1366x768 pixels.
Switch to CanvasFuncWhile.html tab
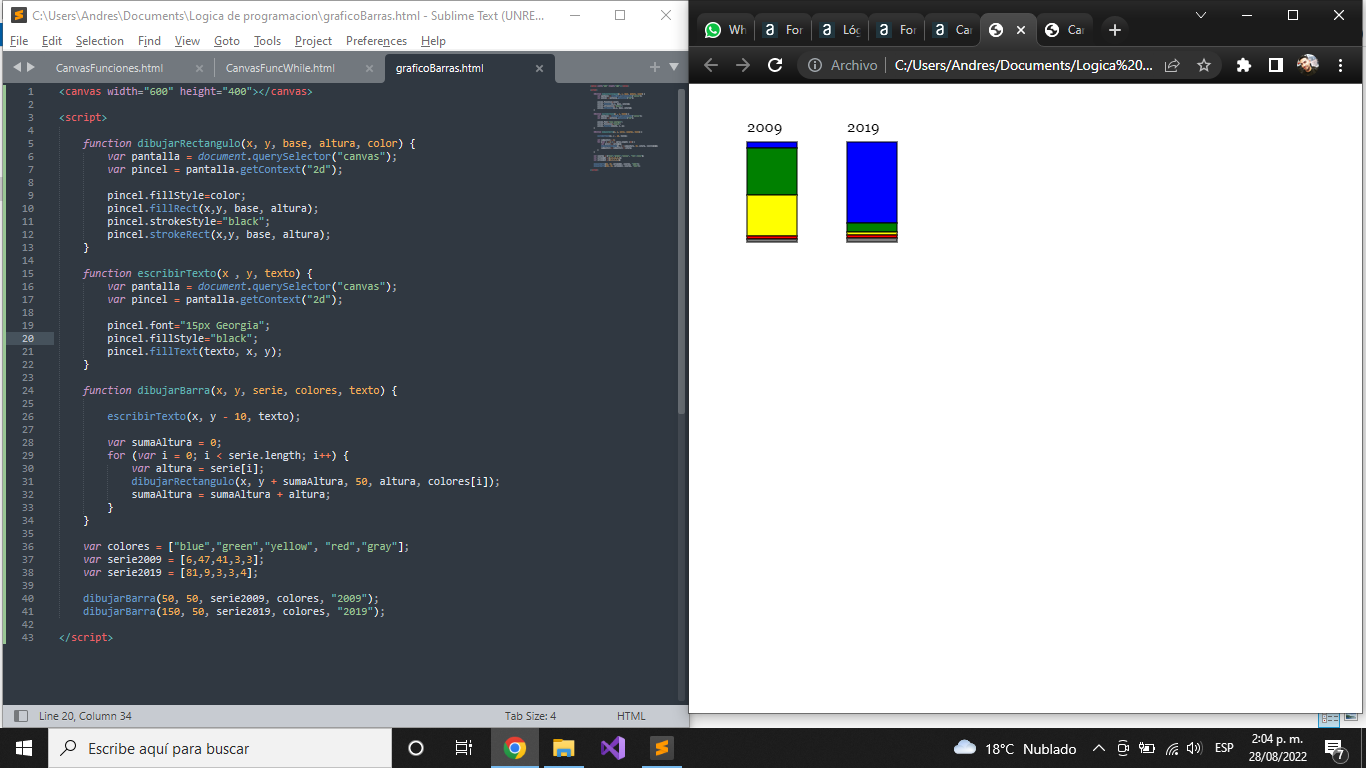[x=280, y=68]
